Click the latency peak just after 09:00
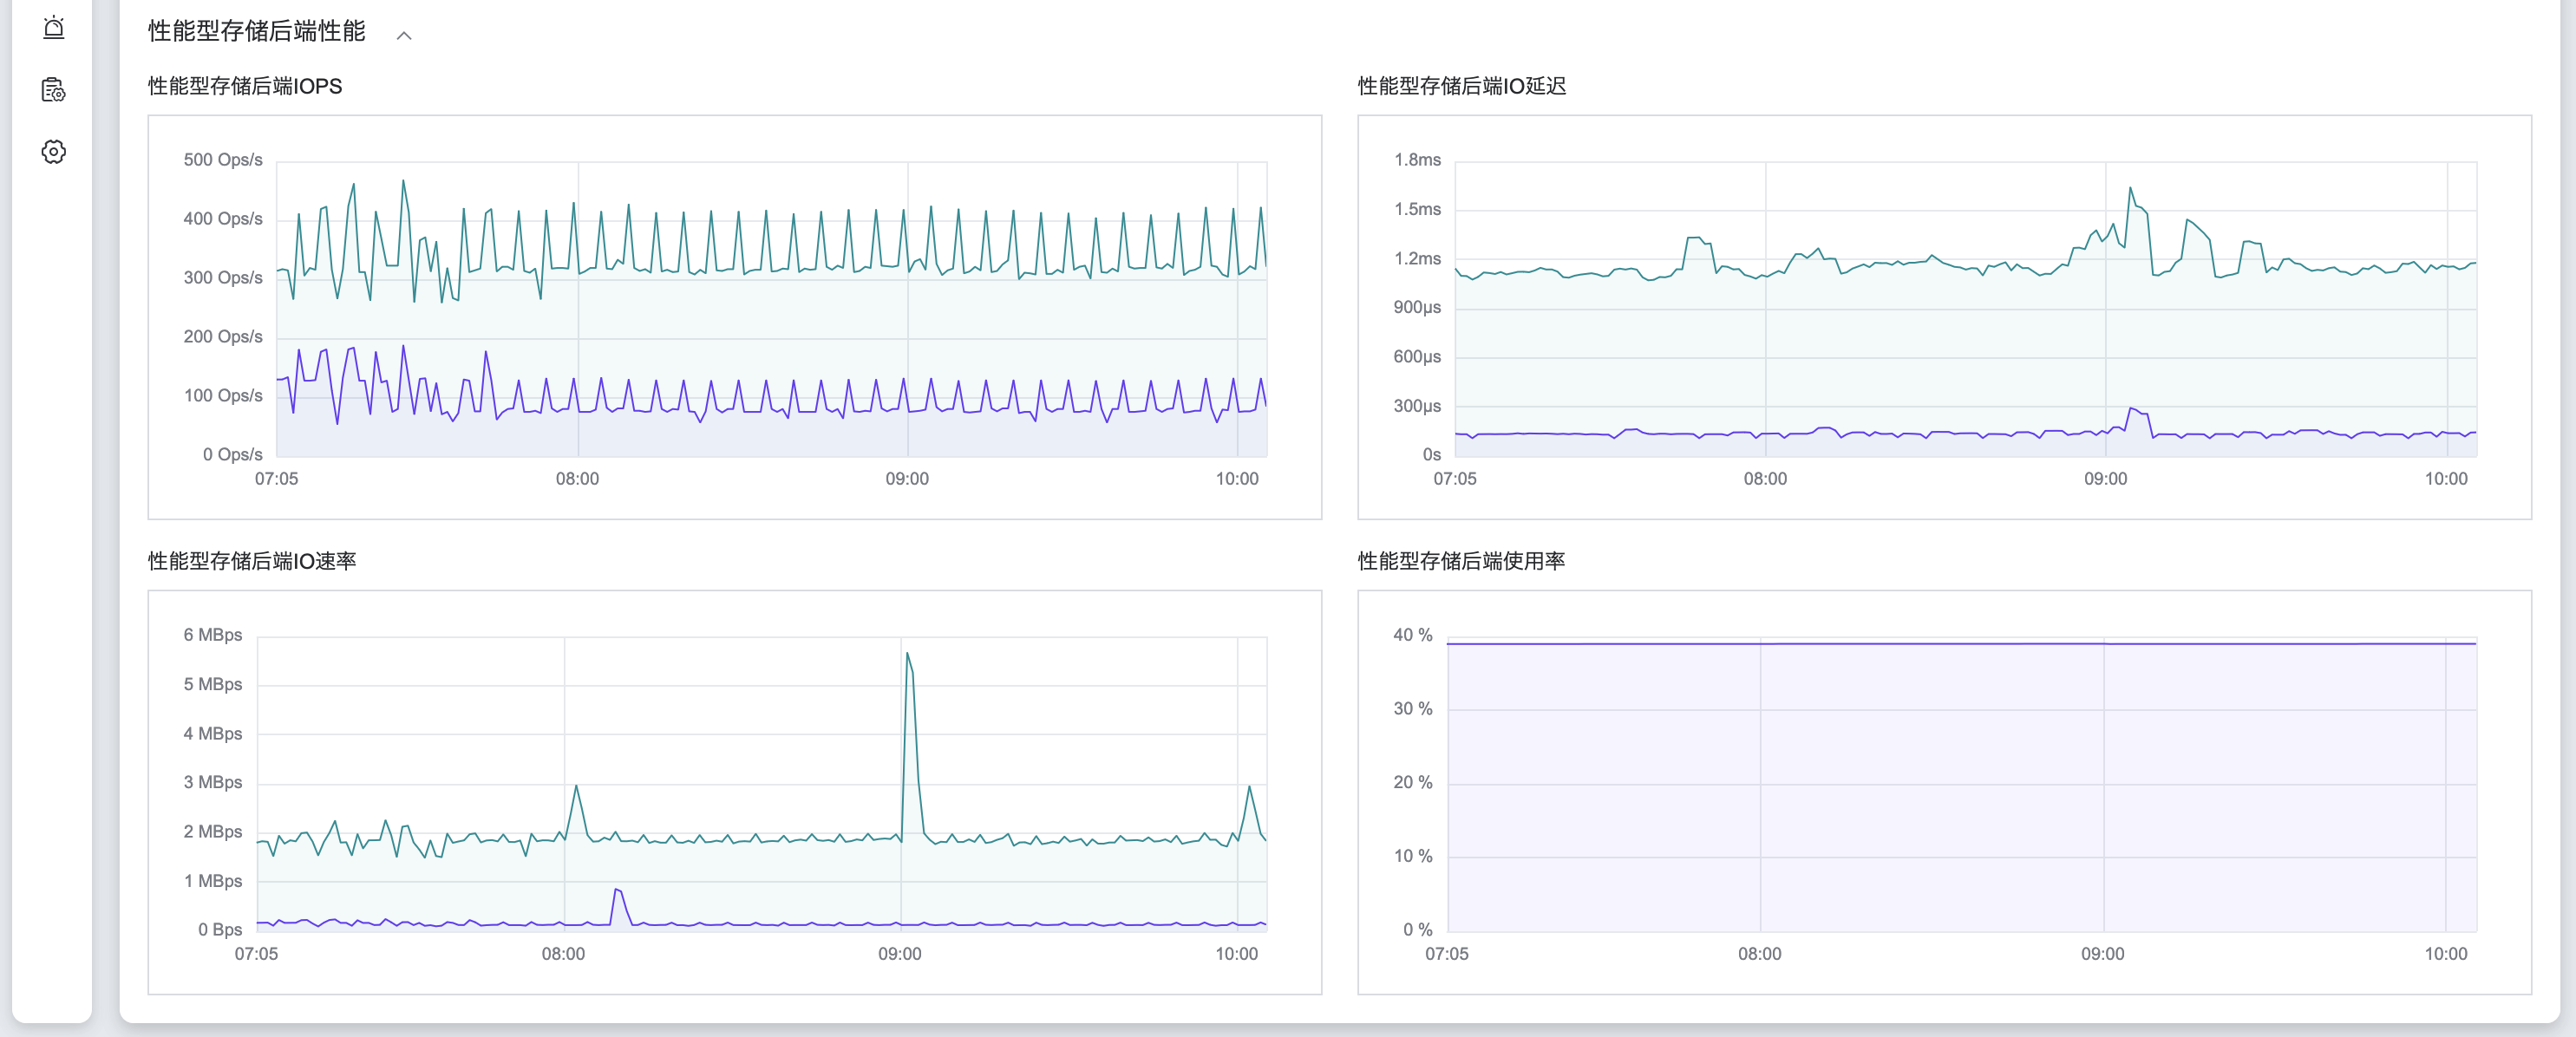 2130,188
